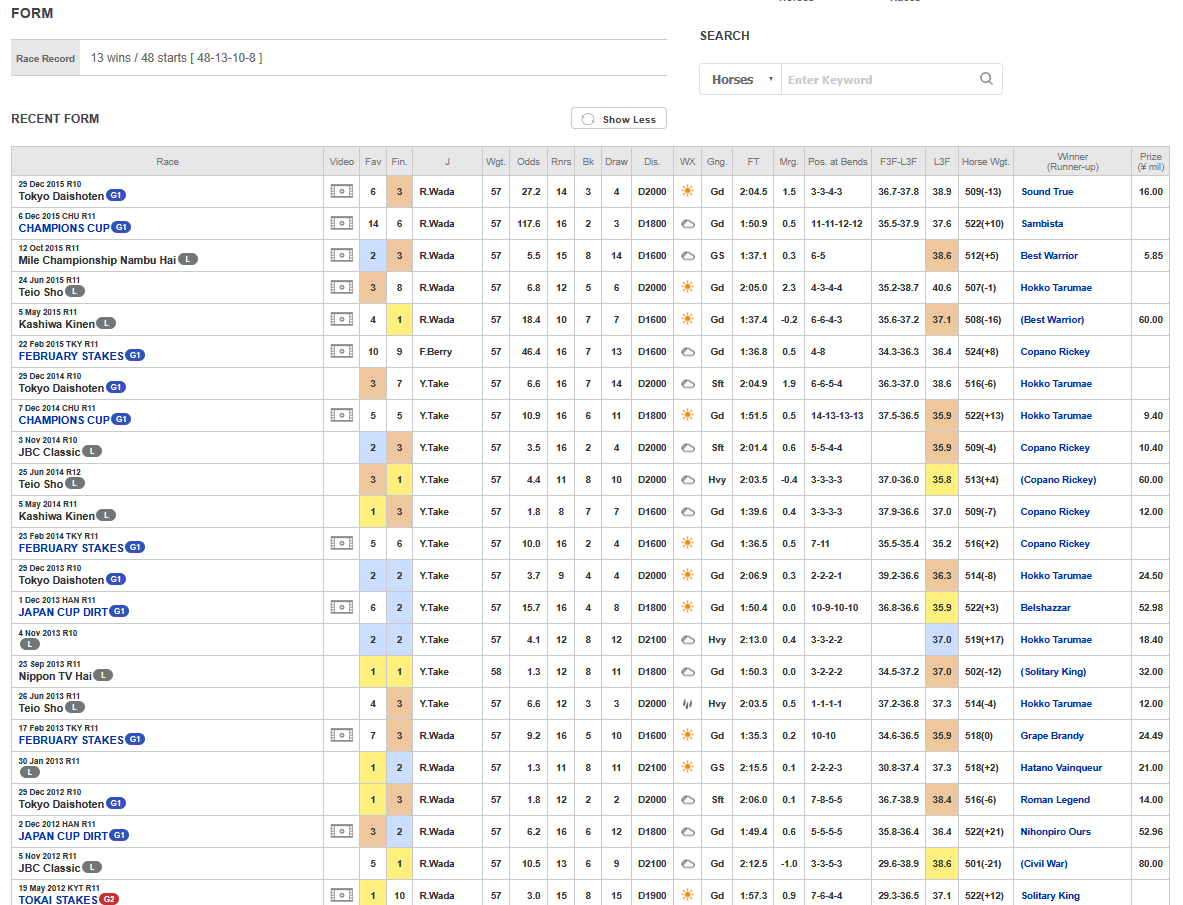Play video for 2 Dec 2012 Japan Cup Dirt
The image size is (1183, 905).
click(x=341, y=832)
